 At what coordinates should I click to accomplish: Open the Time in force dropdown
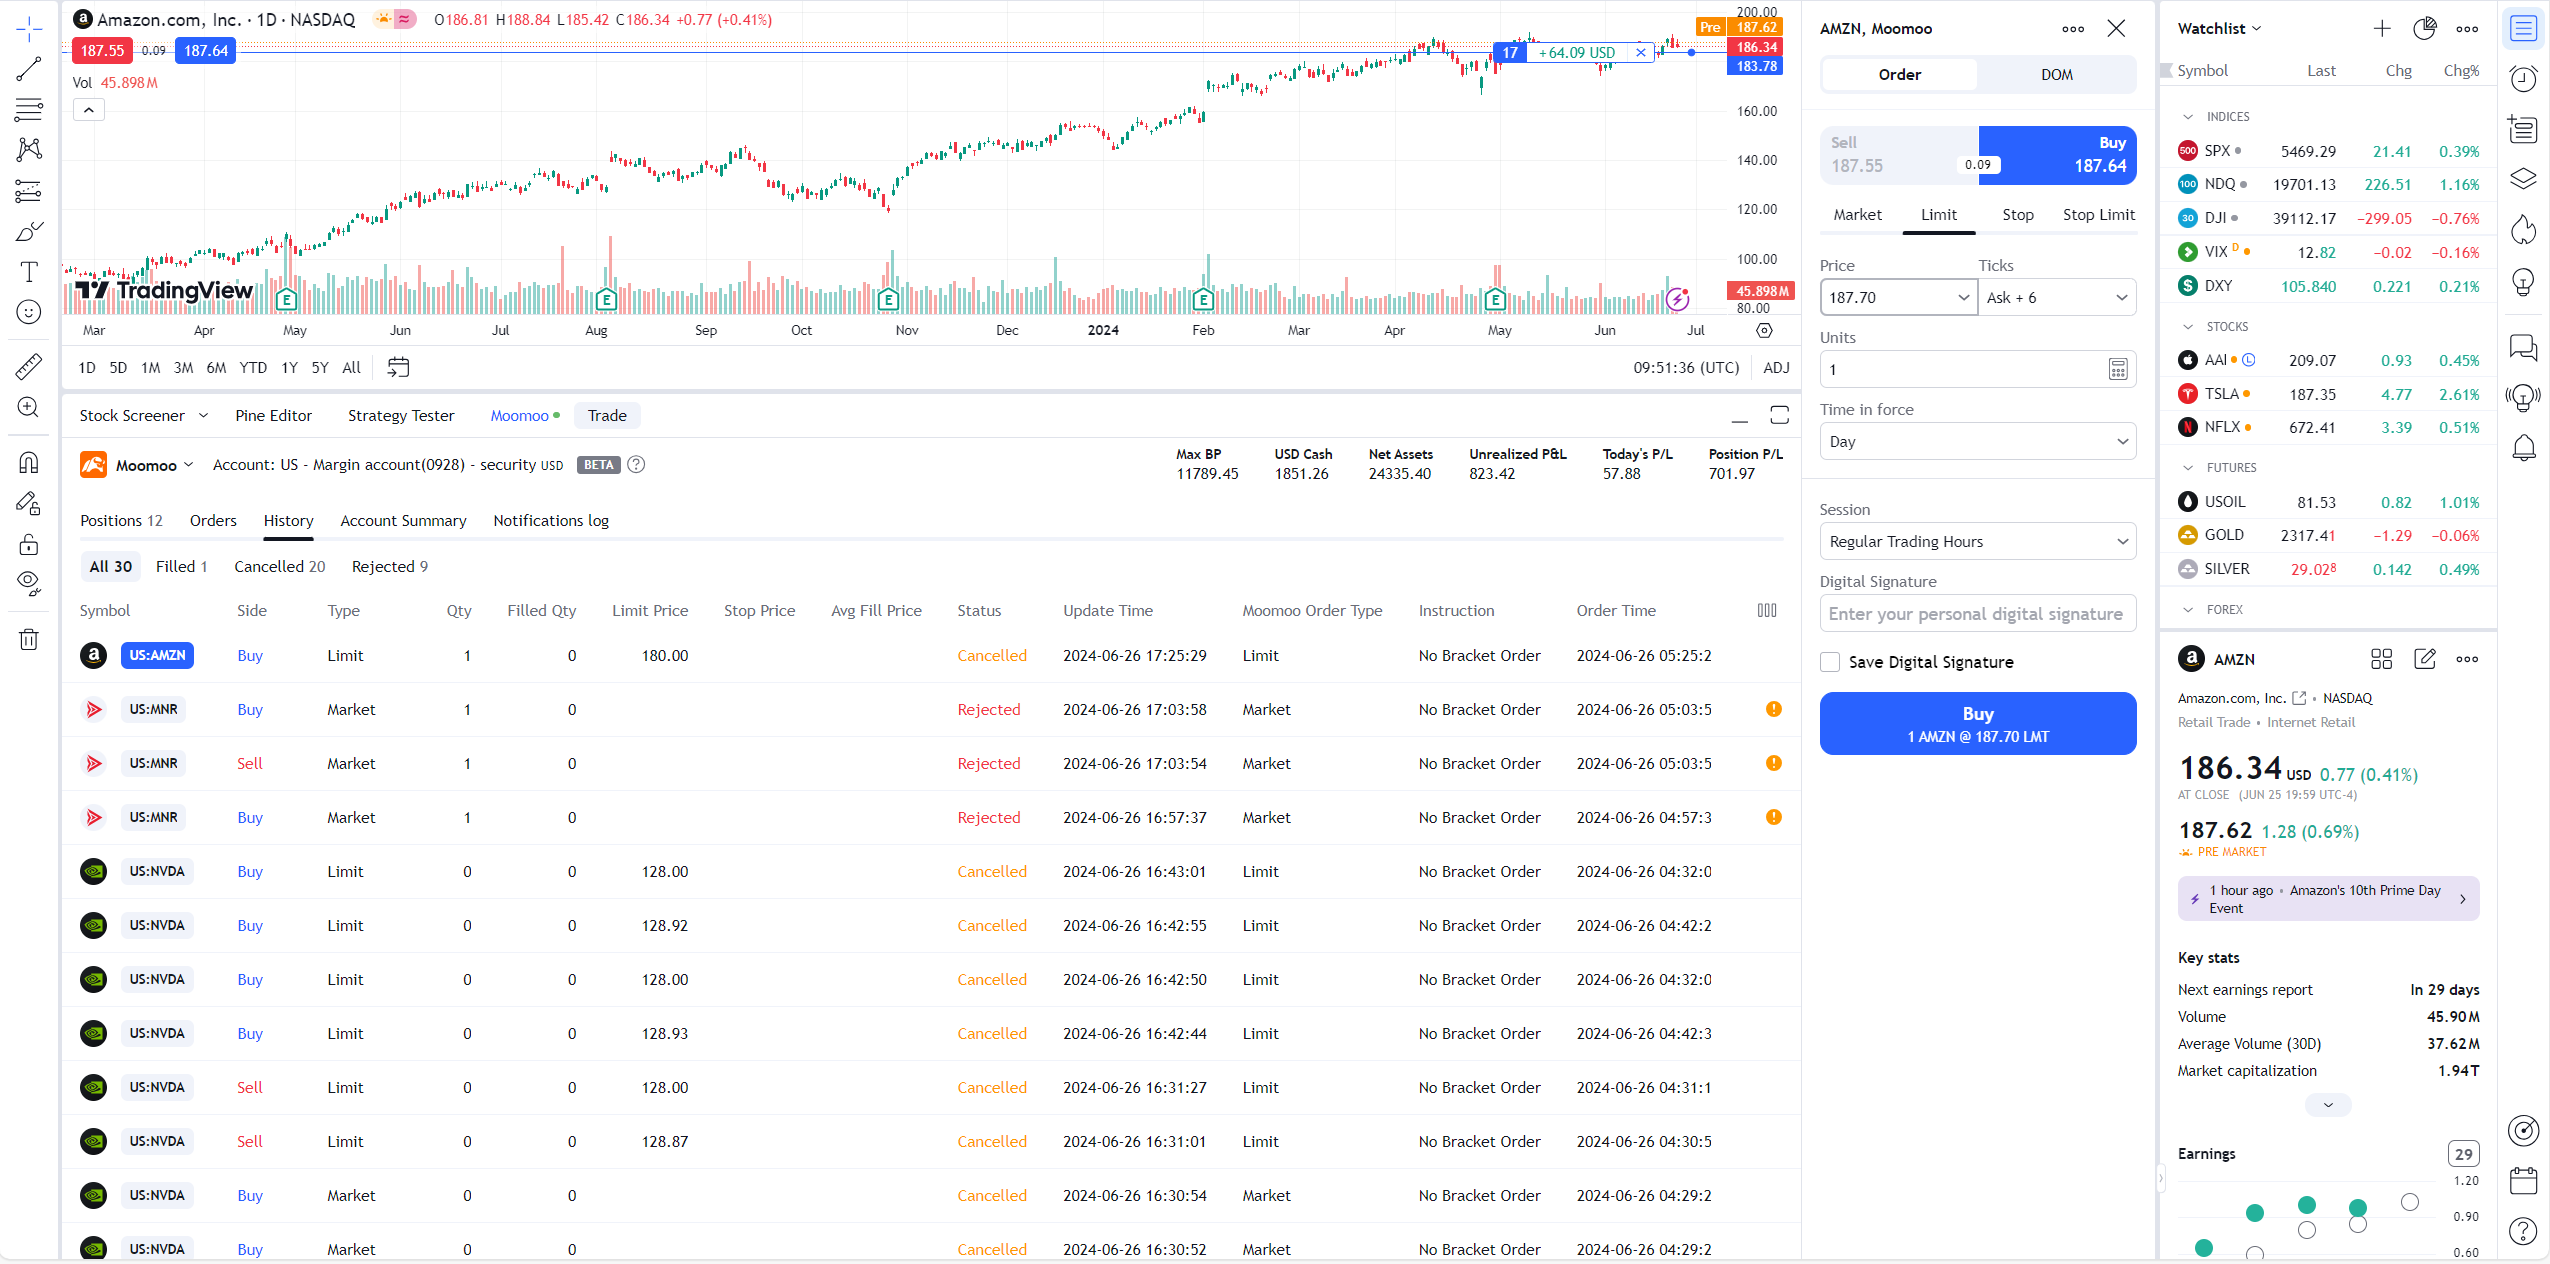[x=1977, y=442]
